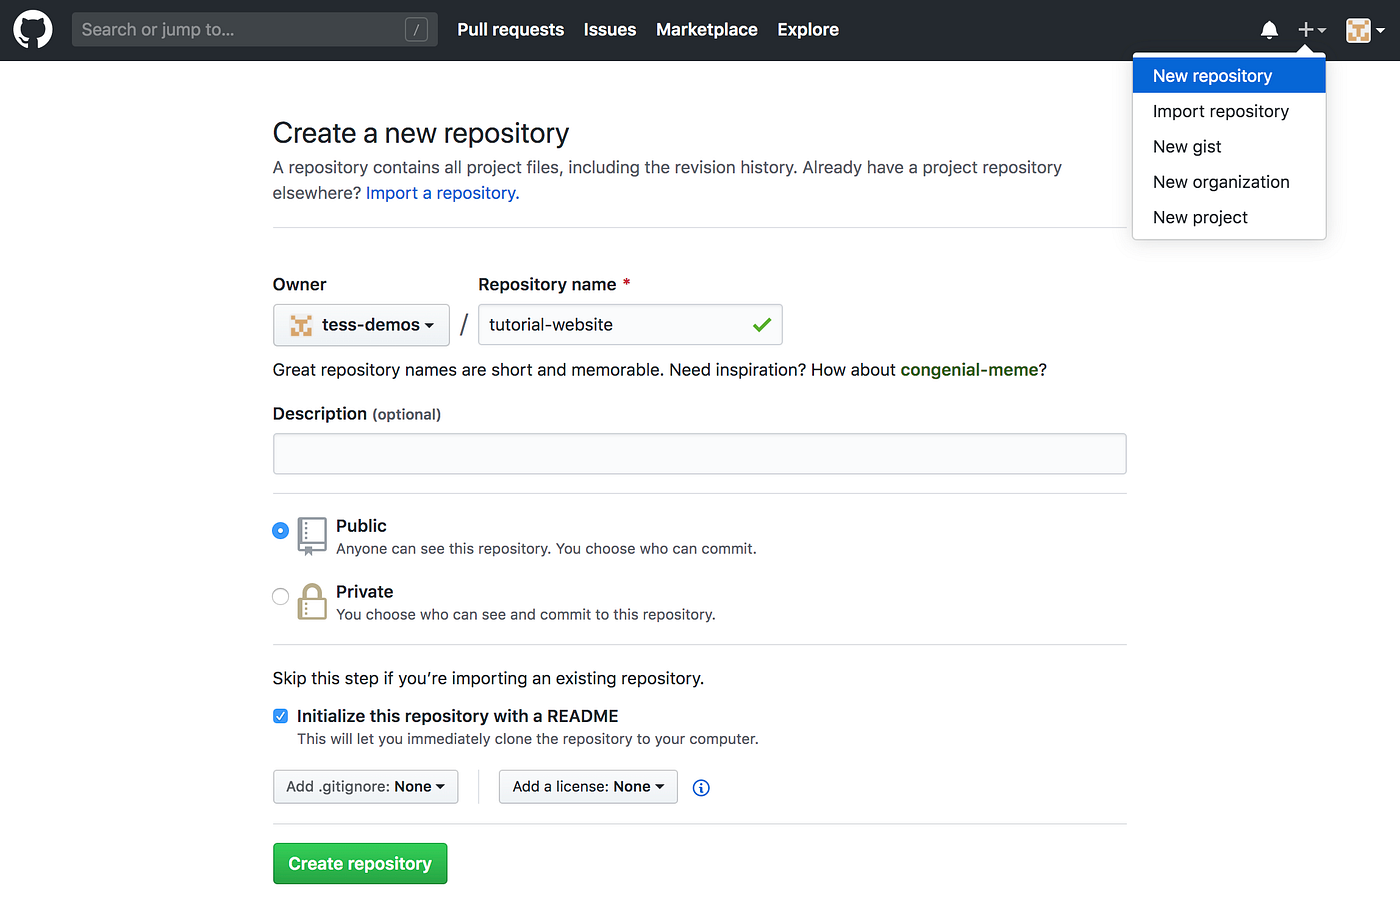Viewport: 1400px width, 910px height.
Task: Go to Issues page
Action: tap(610, 30)
